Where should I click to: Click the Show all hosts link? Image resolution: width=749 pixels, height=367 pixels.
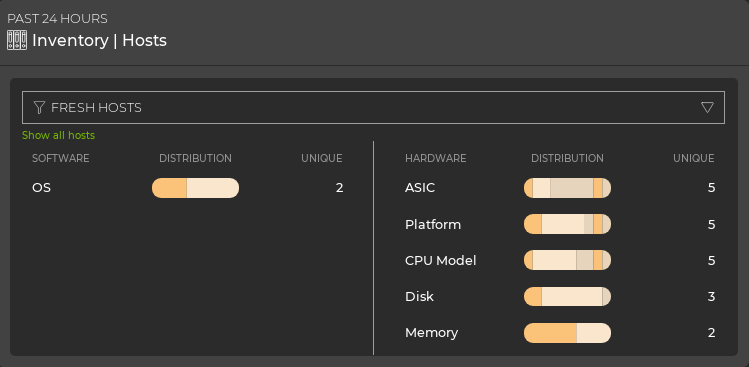click(x=58, y=135)
